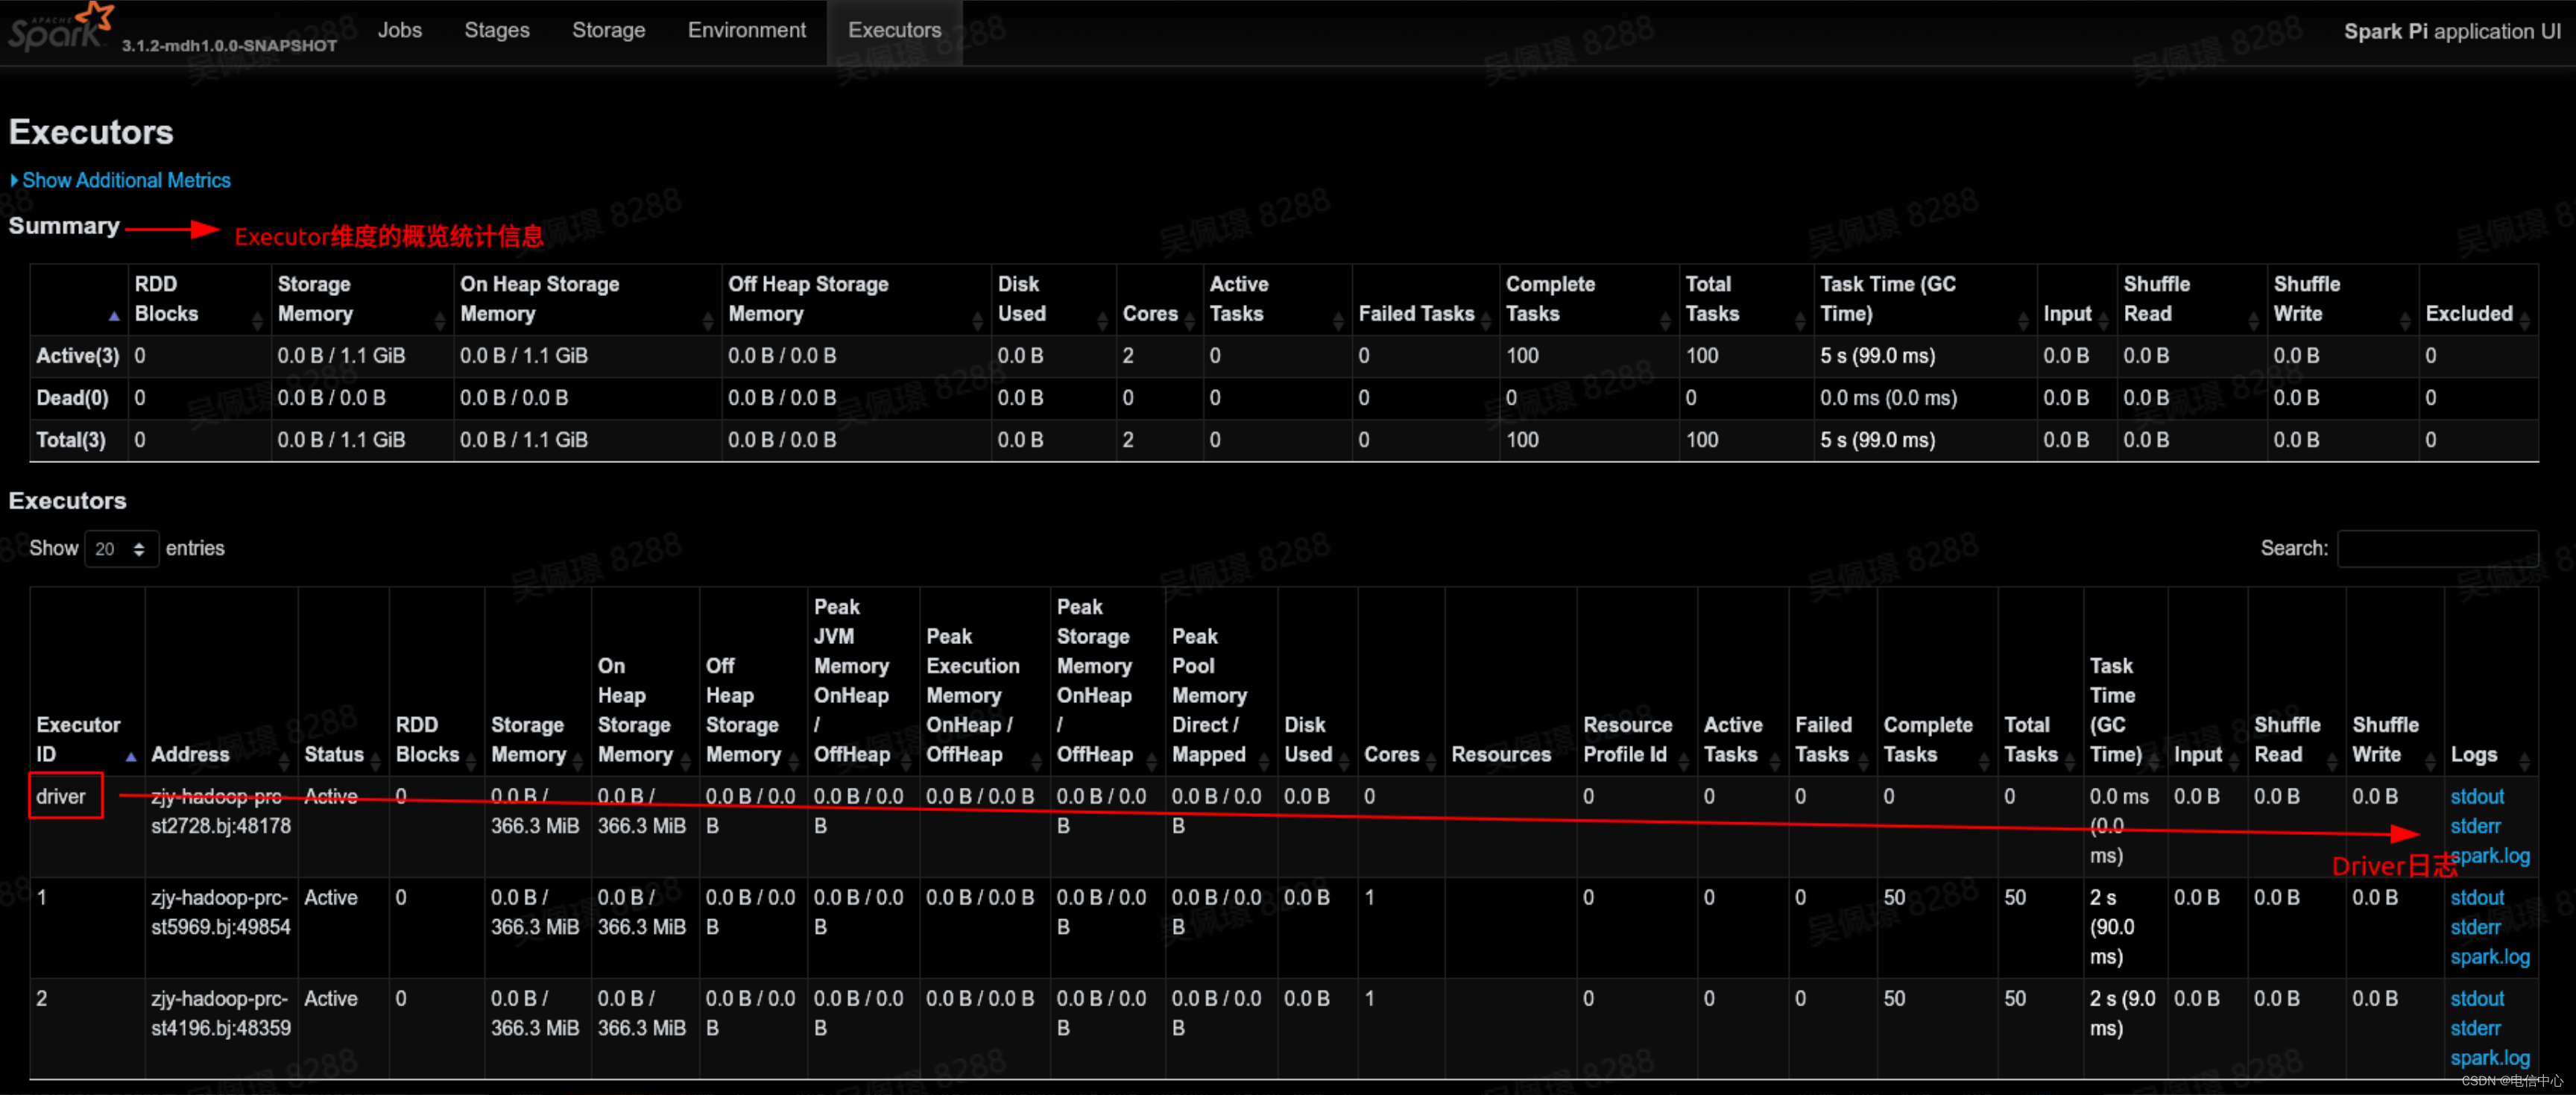Viewport: 2576px width, 1095px height.
Task: Select the Active(3) summary row label
Action: pyautogui.click(x=78, y=355)
